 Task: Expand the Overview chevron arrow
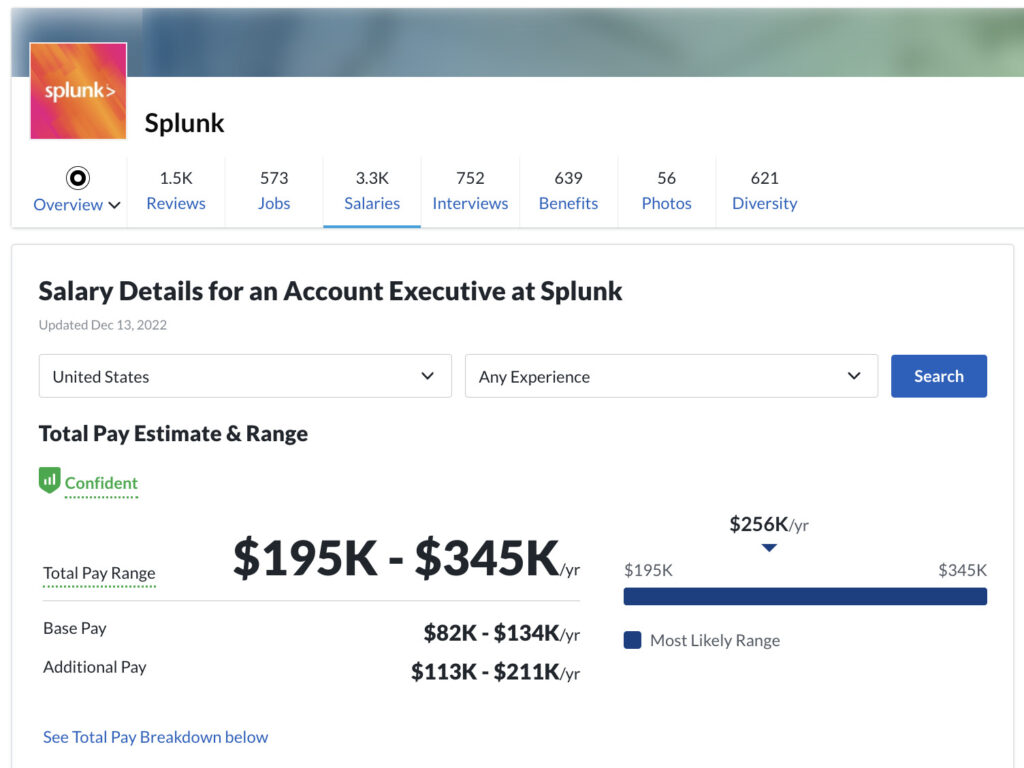pyautogui.click(x=114, y=205)
